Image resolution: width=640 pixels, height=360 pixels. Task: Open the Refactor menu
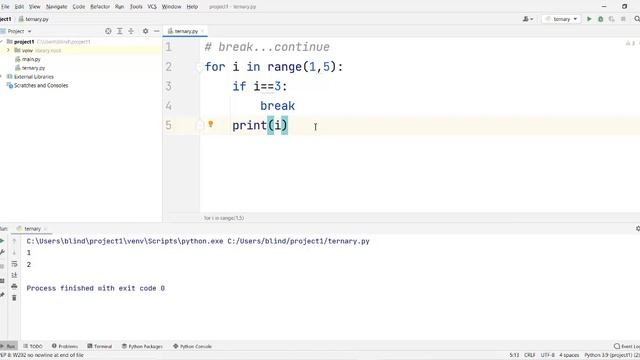(100, 7)
